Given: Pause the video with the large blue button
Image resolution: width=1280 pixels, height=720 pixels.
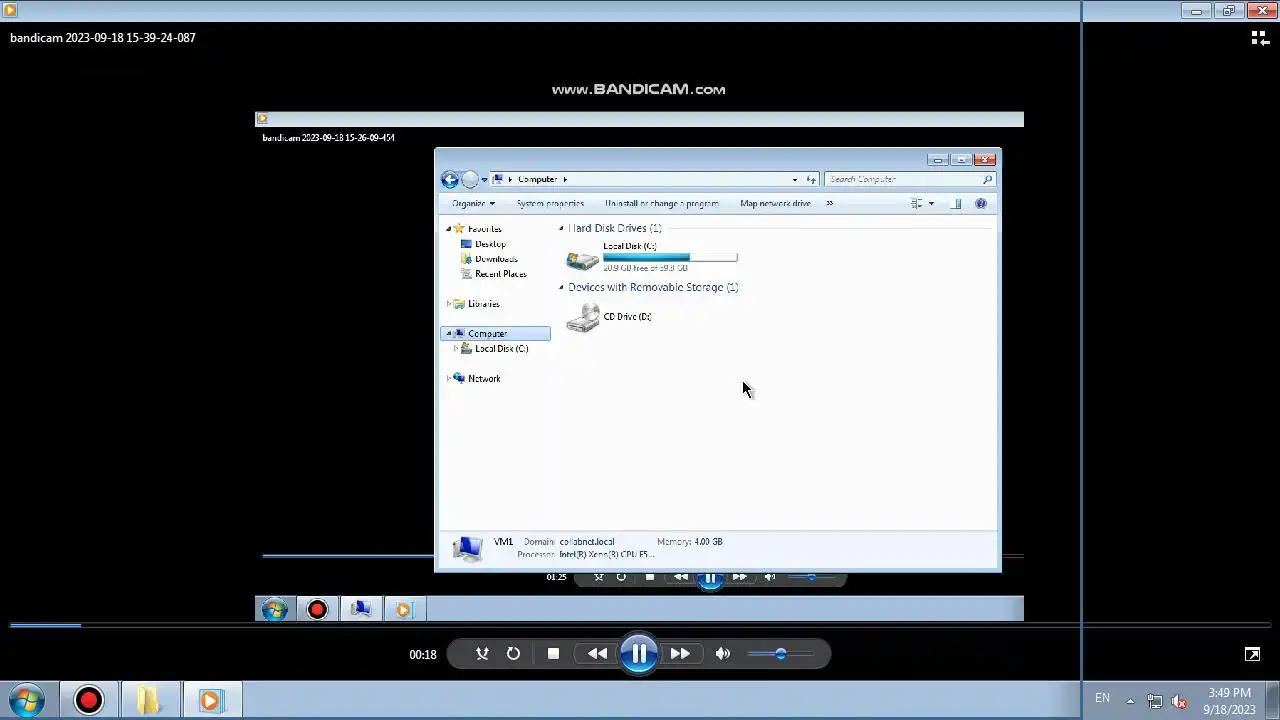Looking at the screenshot, I should pos(638,654).
